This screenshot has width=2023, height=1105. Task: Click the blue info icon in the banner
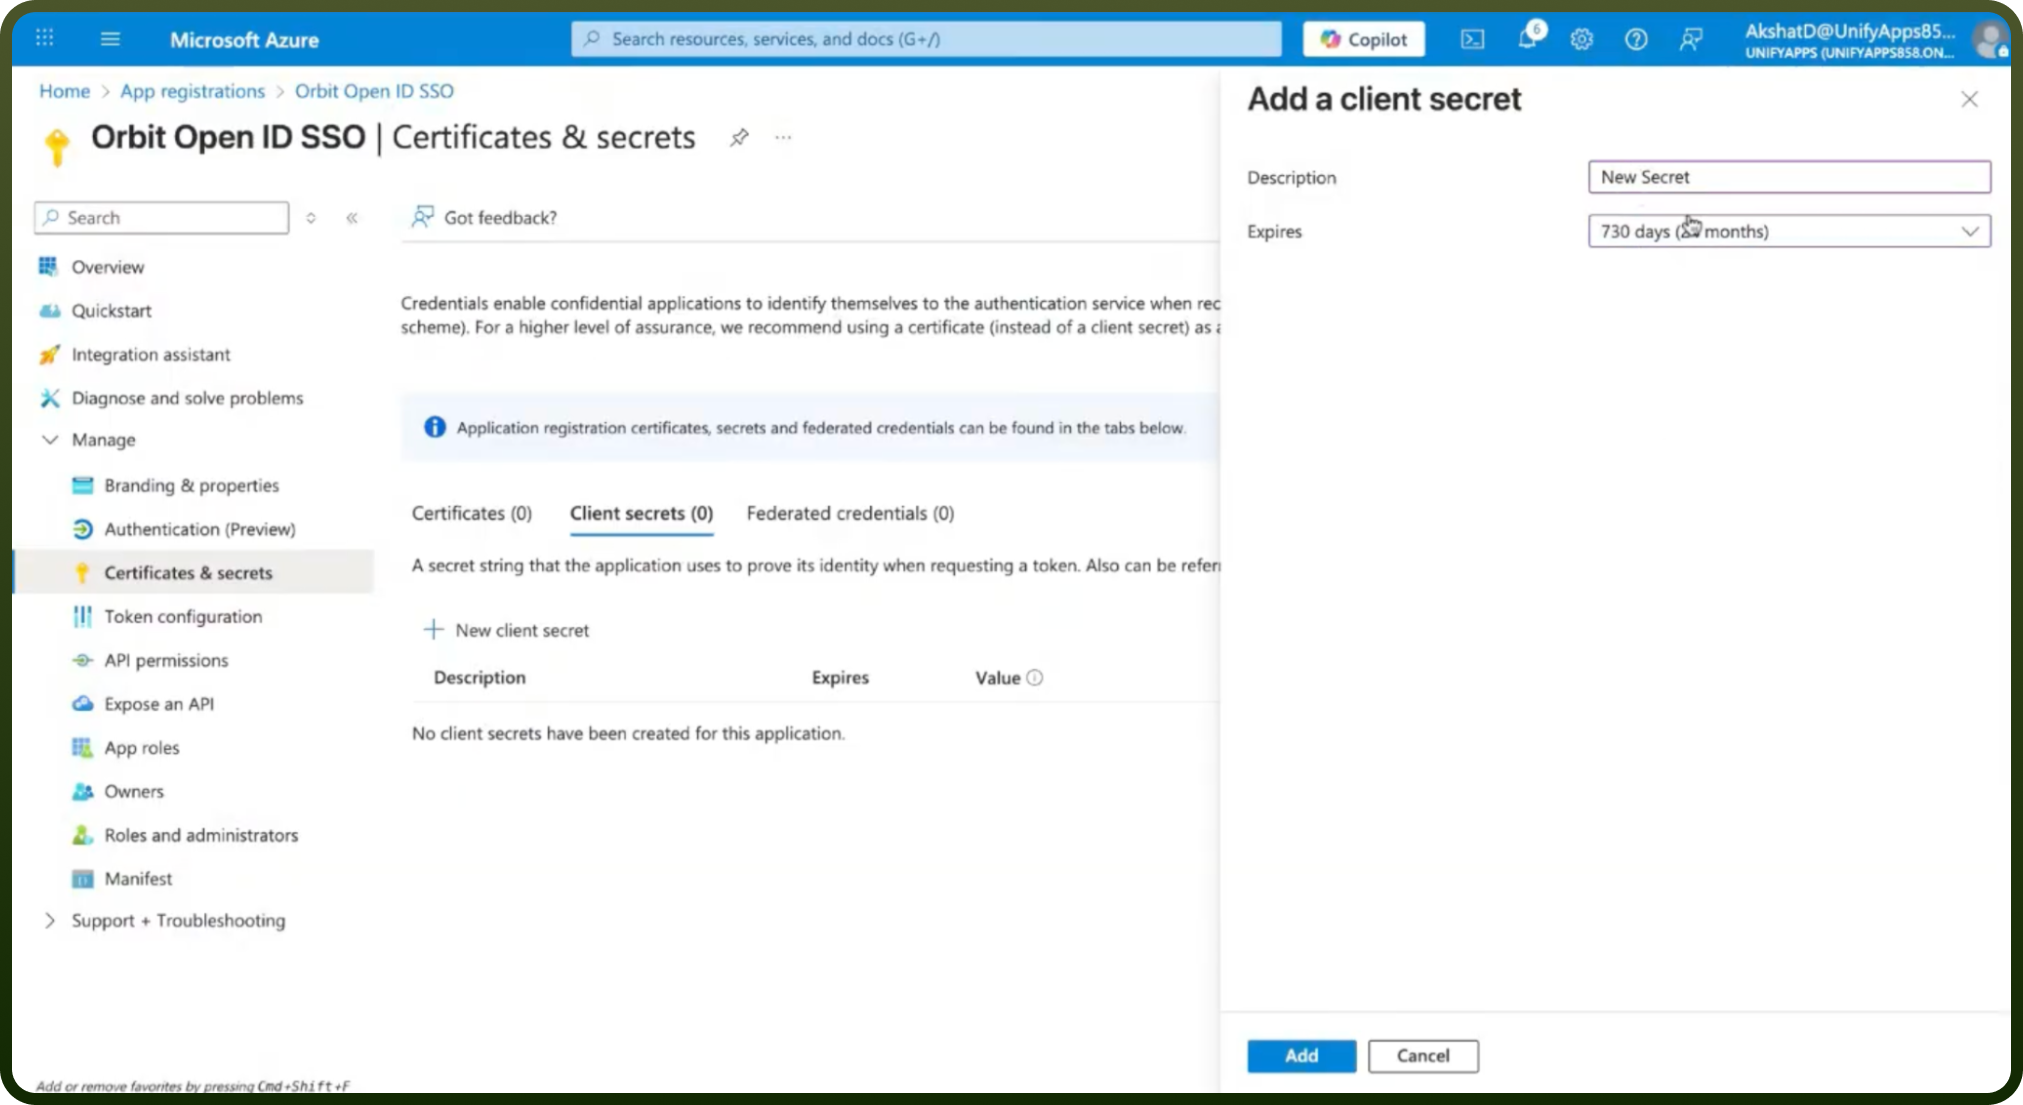click(x=434, y=428)
